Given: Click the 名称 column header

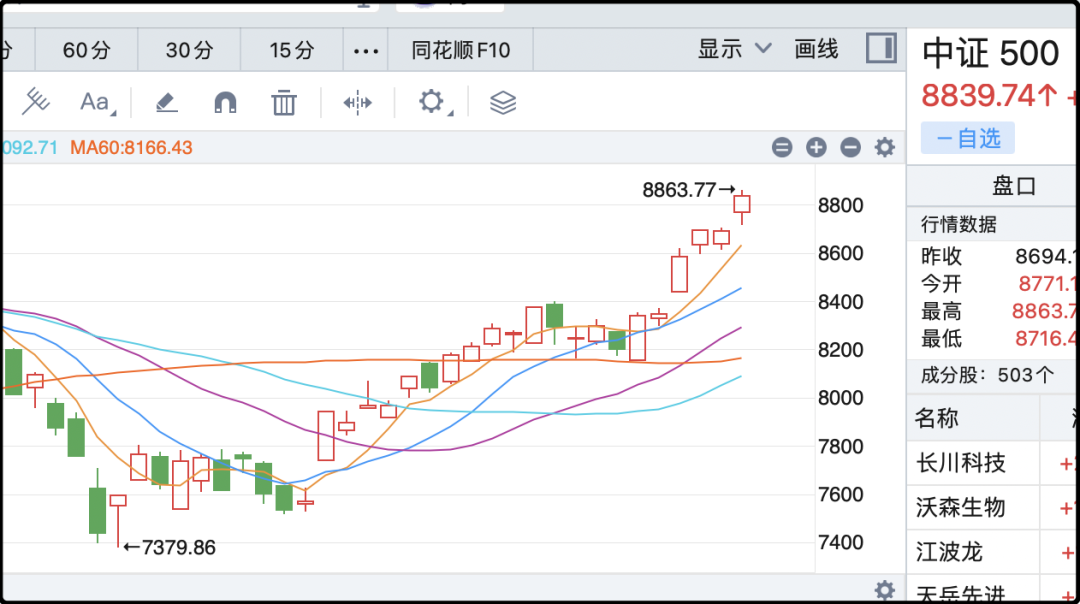Looking at the screenshot, I should point(937,418).
